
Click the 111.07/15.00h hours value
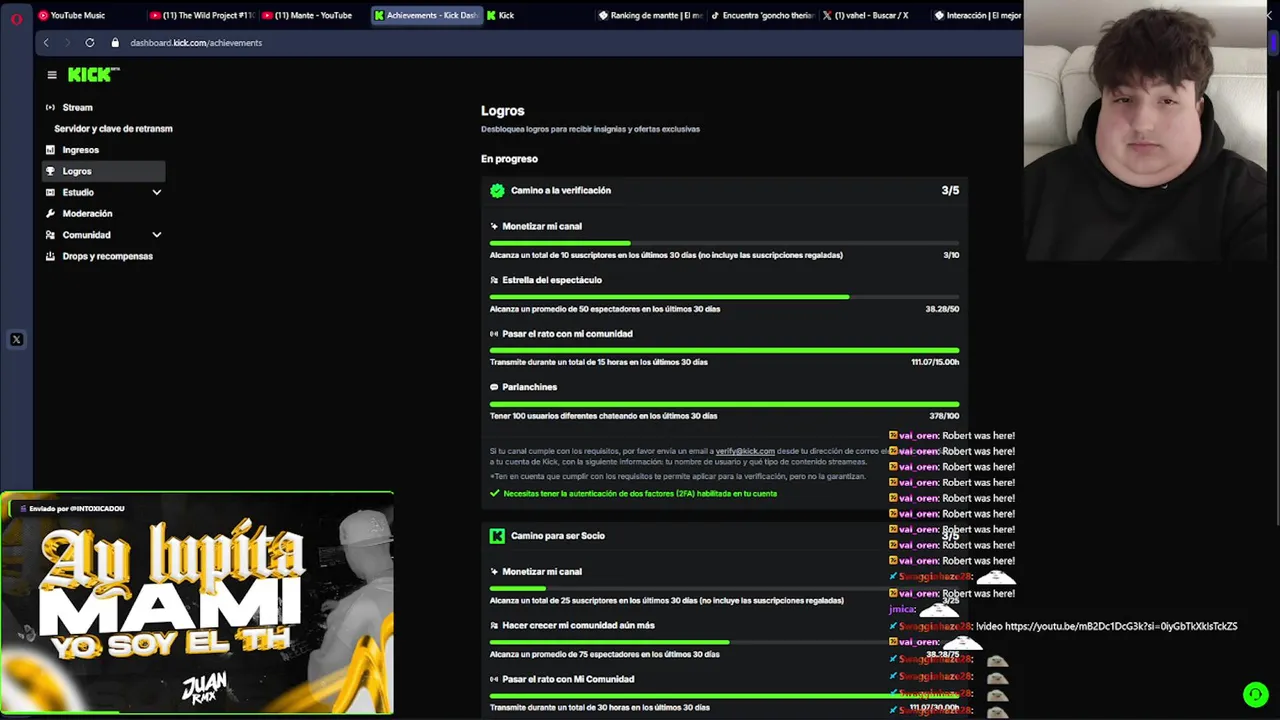coord(935,362)
